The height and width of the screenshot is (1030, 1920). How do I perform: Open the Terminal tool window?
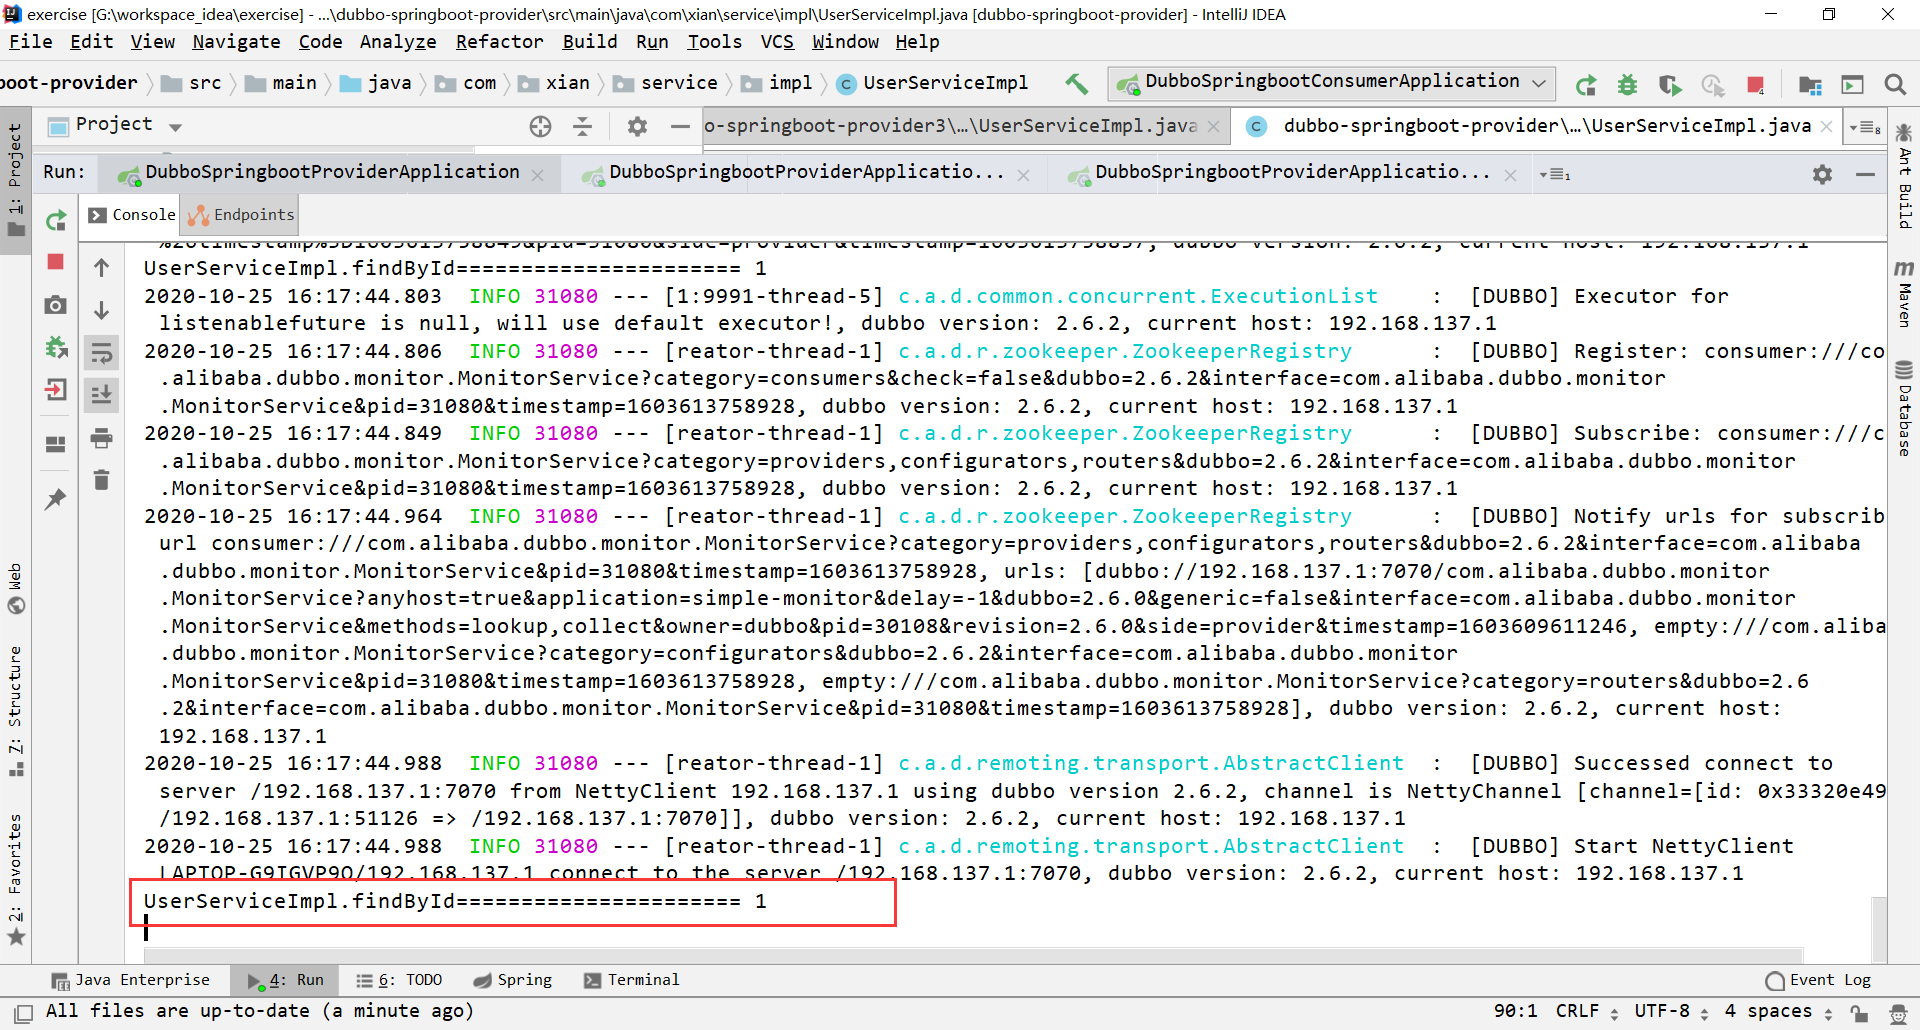[631, 980]
